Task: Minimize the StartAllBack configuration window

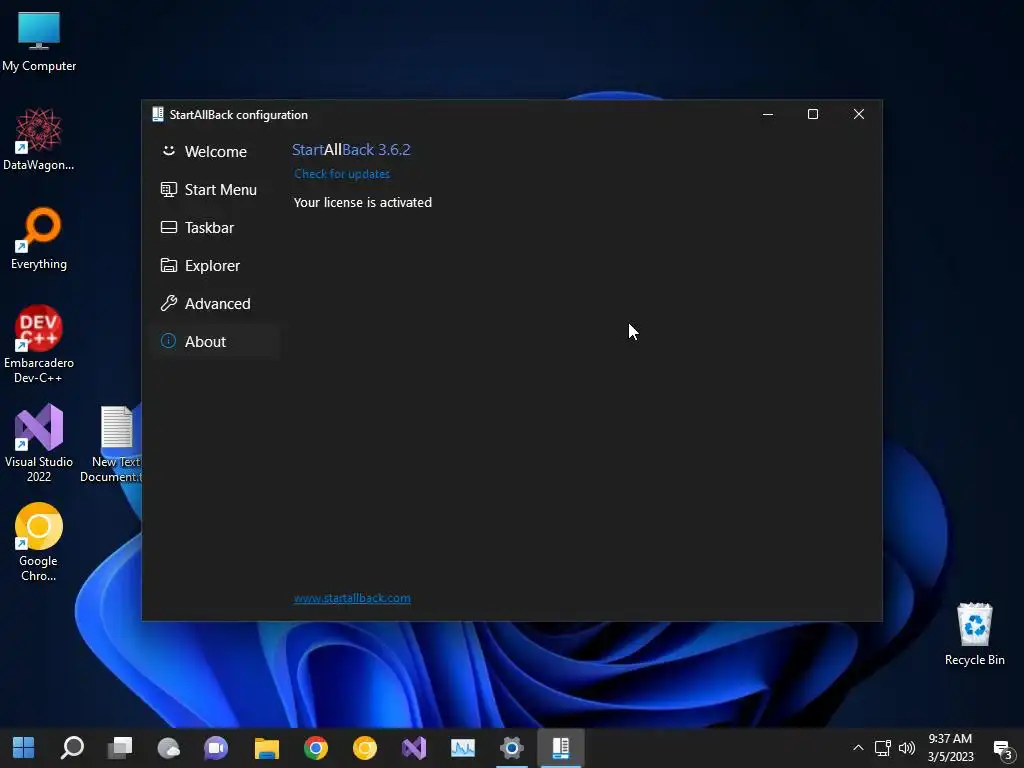Action: pos(768,114)
